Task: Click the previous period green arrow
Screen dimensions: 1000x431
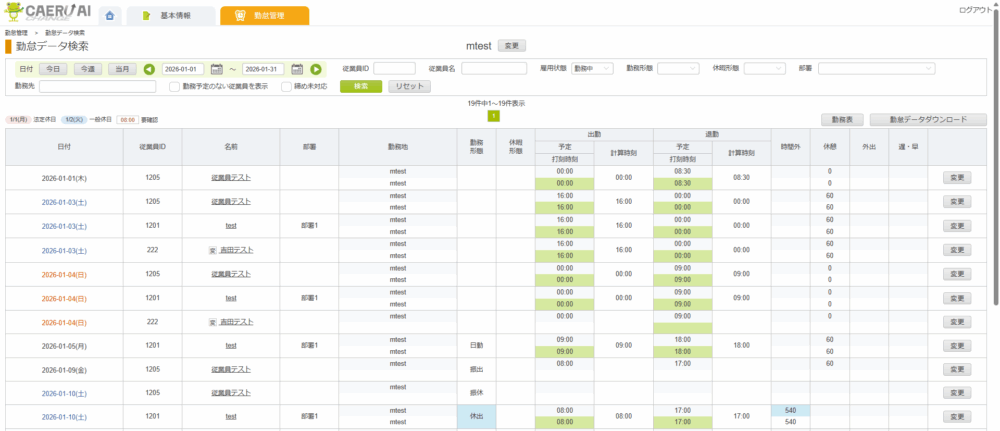Action: (x=149, y=69)
